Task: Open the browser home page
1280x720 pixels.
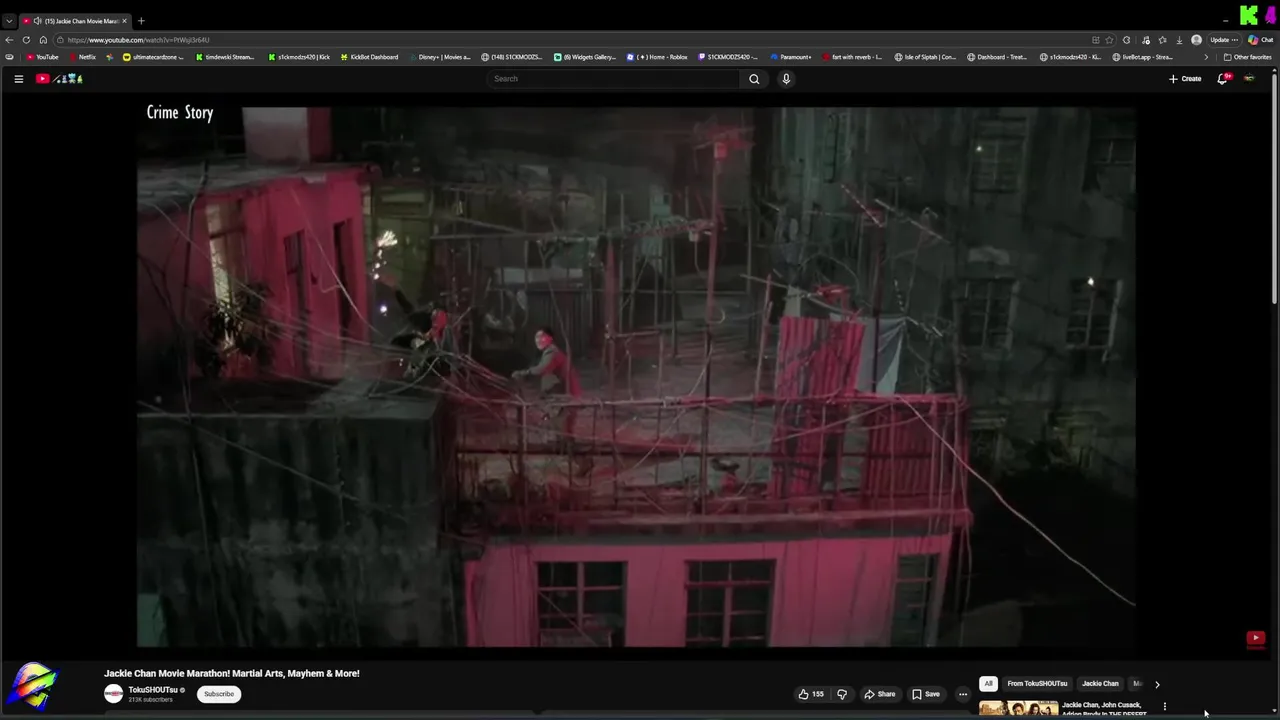Action: tap(43, 40)
